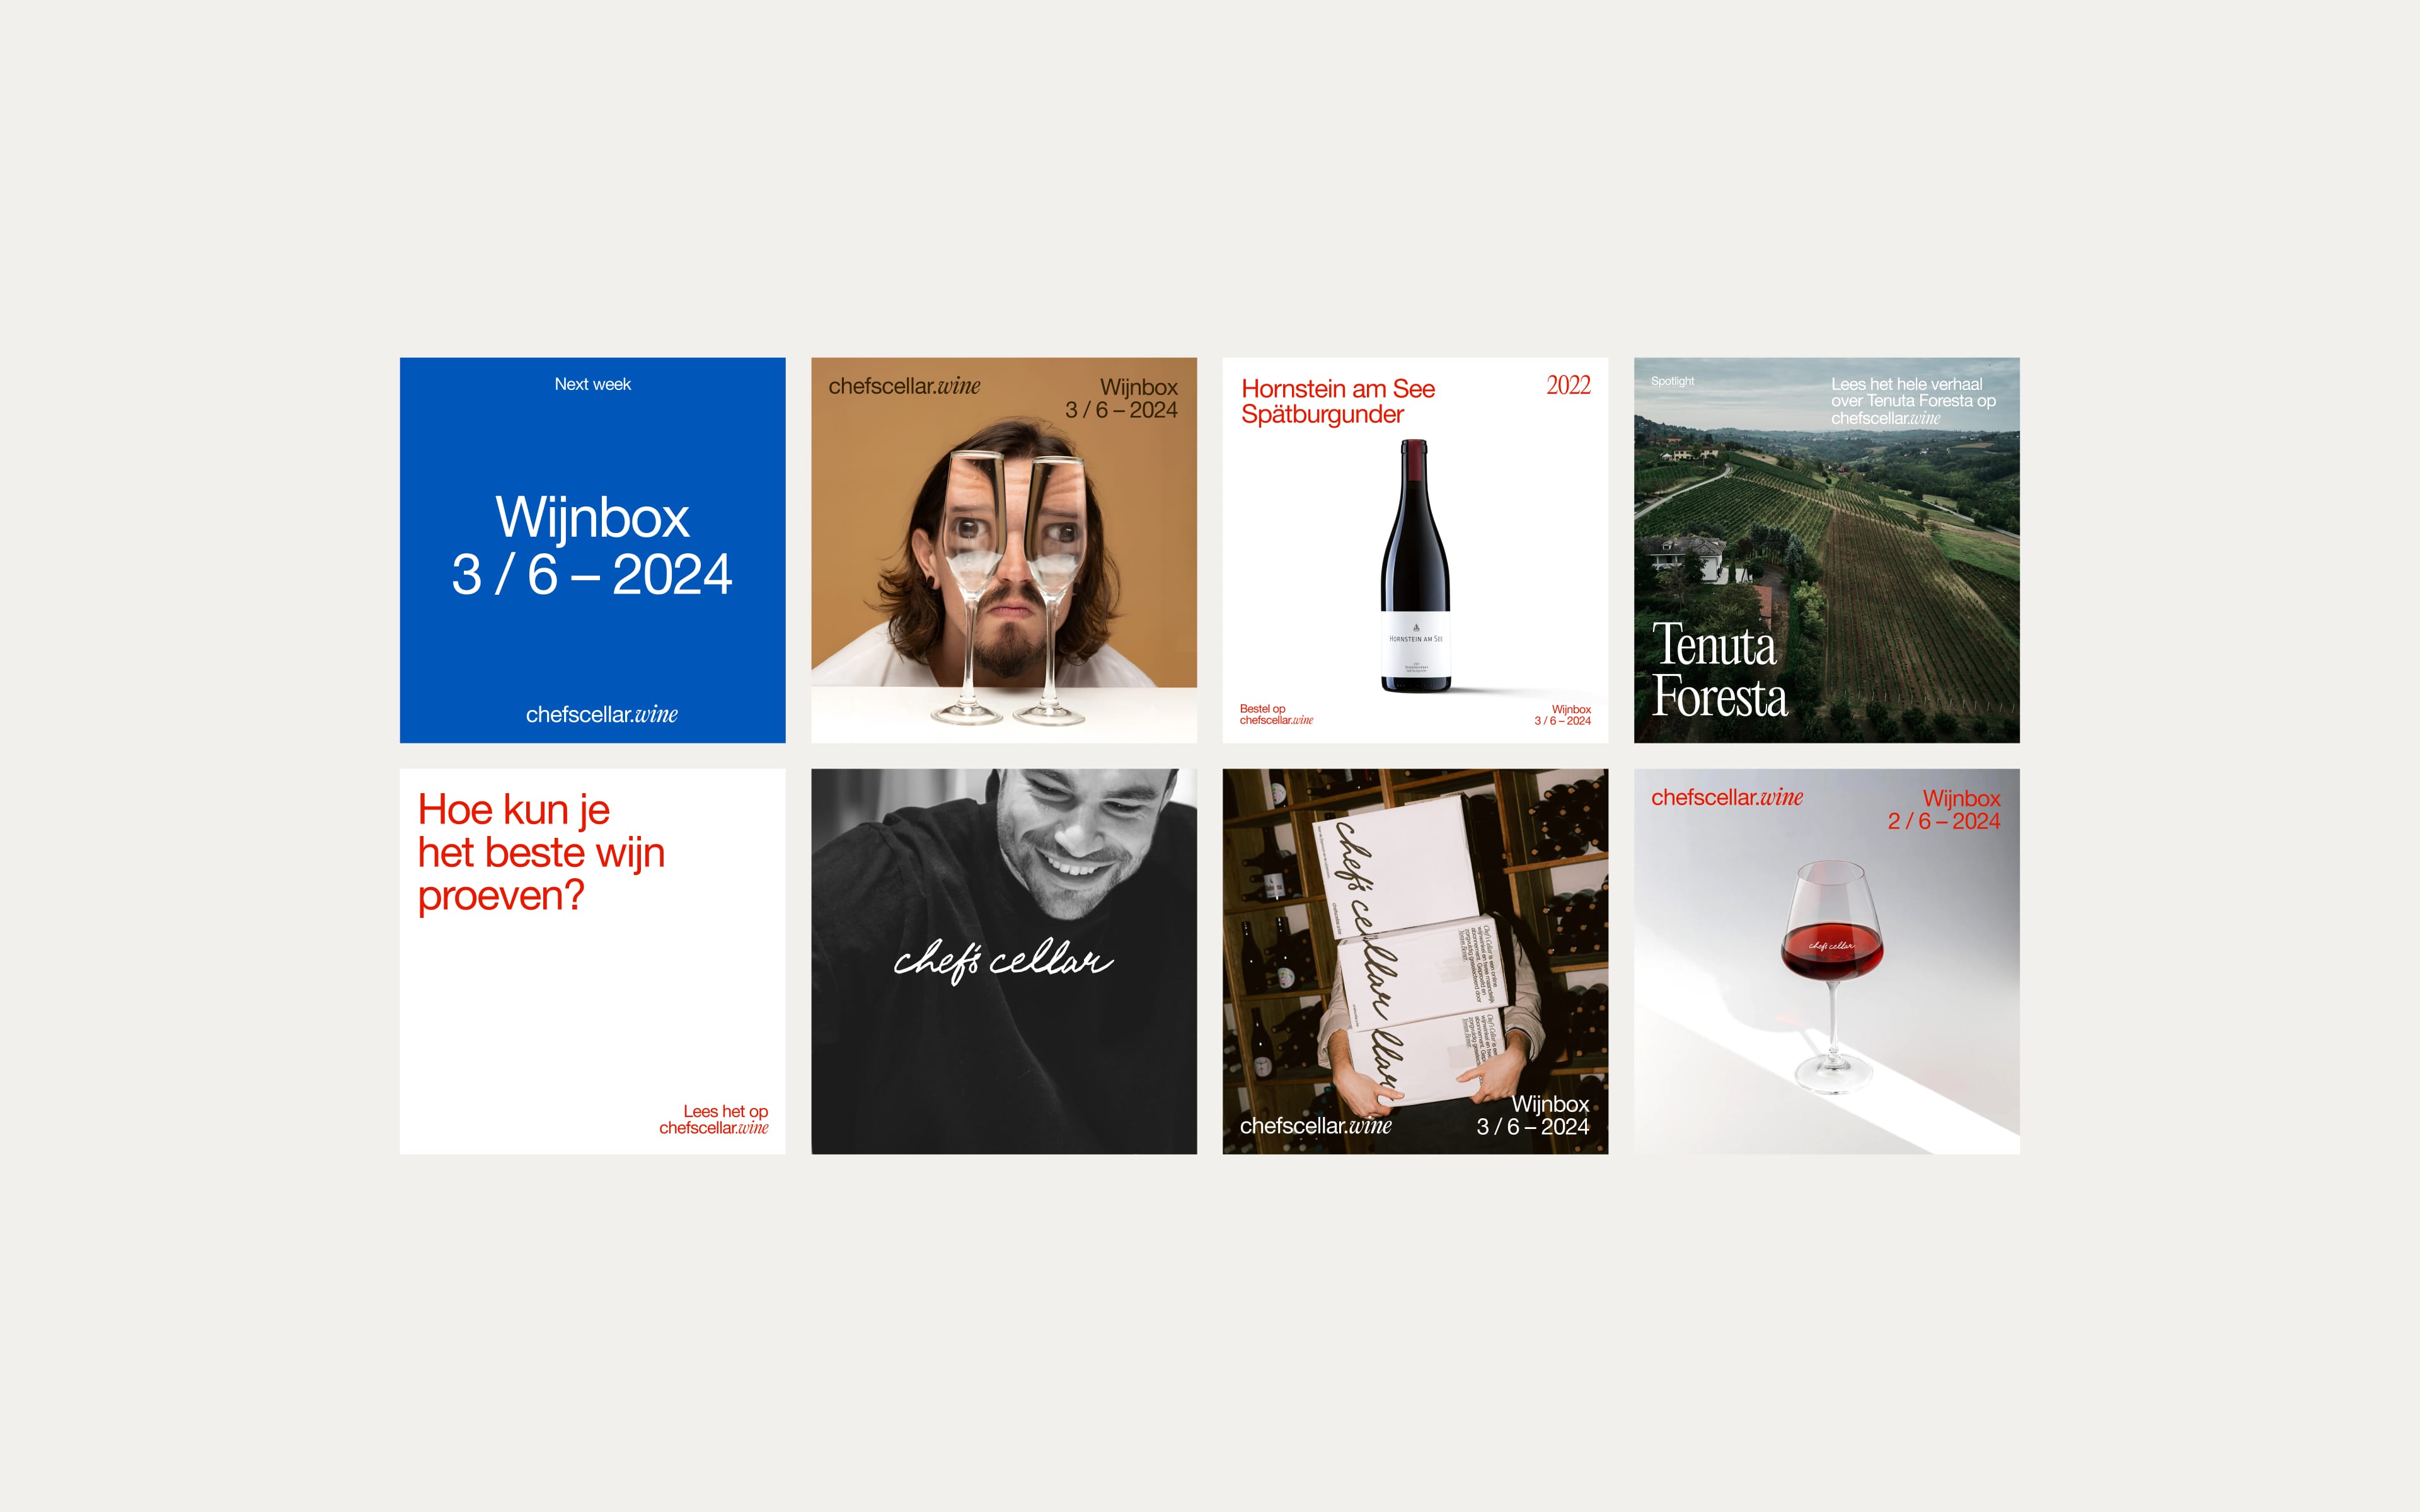Click the chef's cellar script logo on sweater
The height and width of the screenshot is (1512, 2420).
point(1003,960)
